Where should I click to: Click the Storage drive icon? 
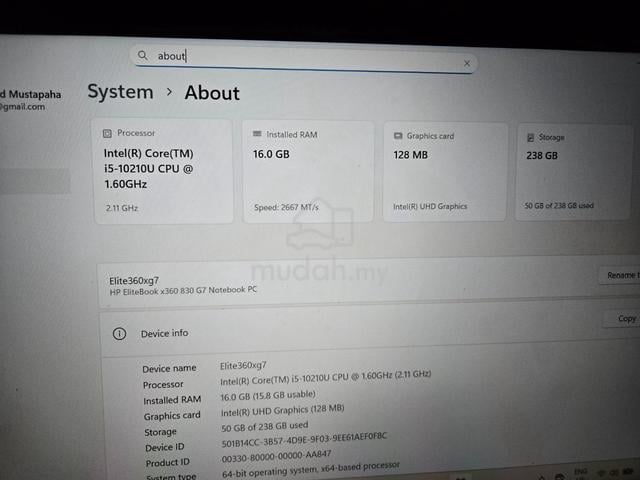(x=530, y=137)
